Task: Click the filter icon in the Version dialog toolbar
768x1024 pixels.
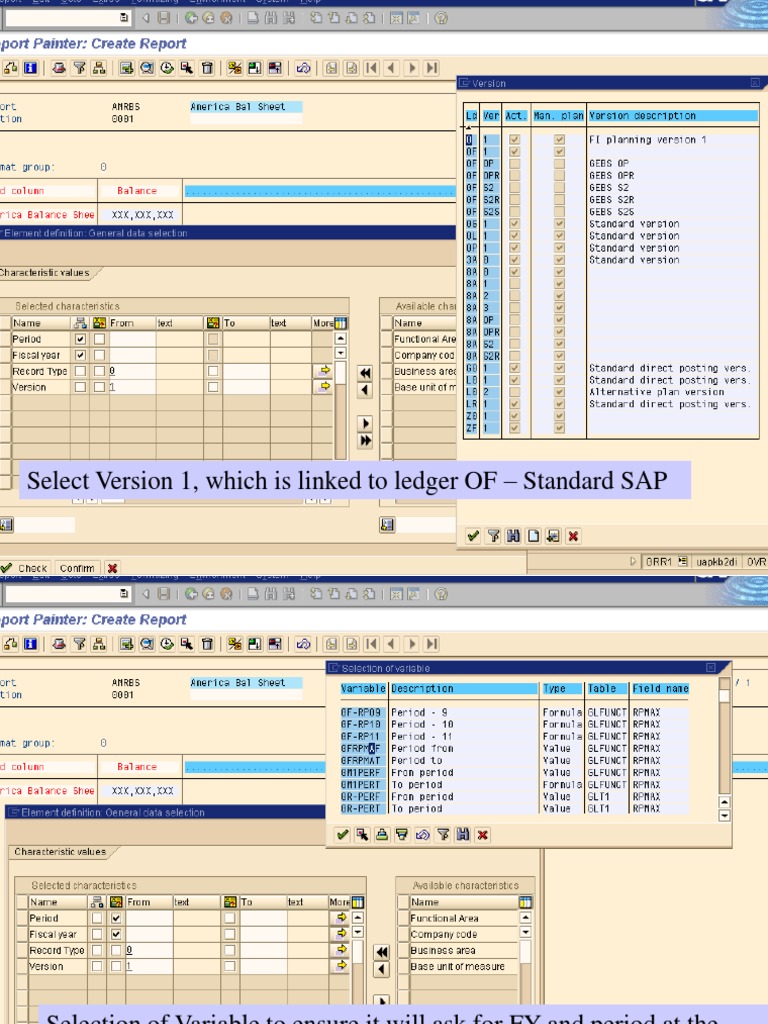Action: coord(493,537)
